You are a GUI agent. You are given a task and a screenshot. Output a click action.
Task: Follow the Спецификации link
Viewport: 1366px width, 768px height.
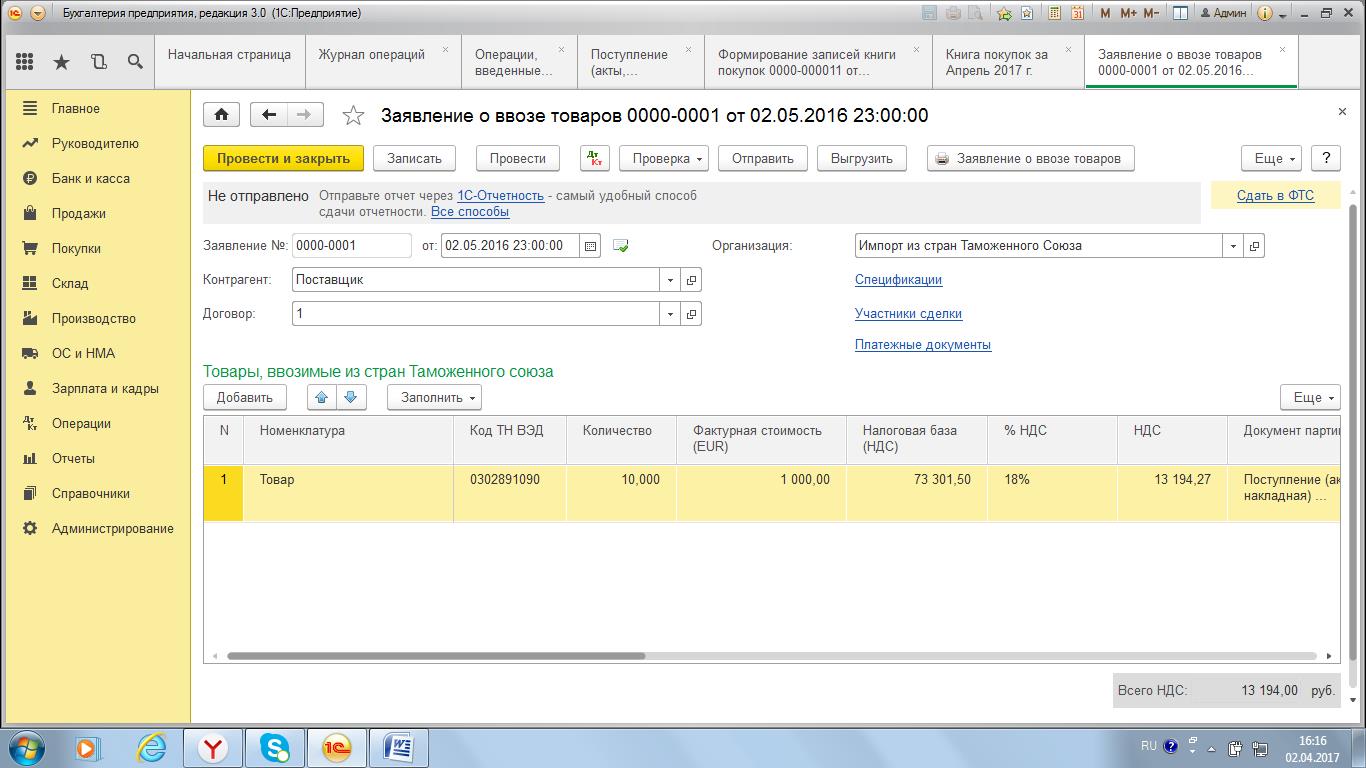[898, 280]
